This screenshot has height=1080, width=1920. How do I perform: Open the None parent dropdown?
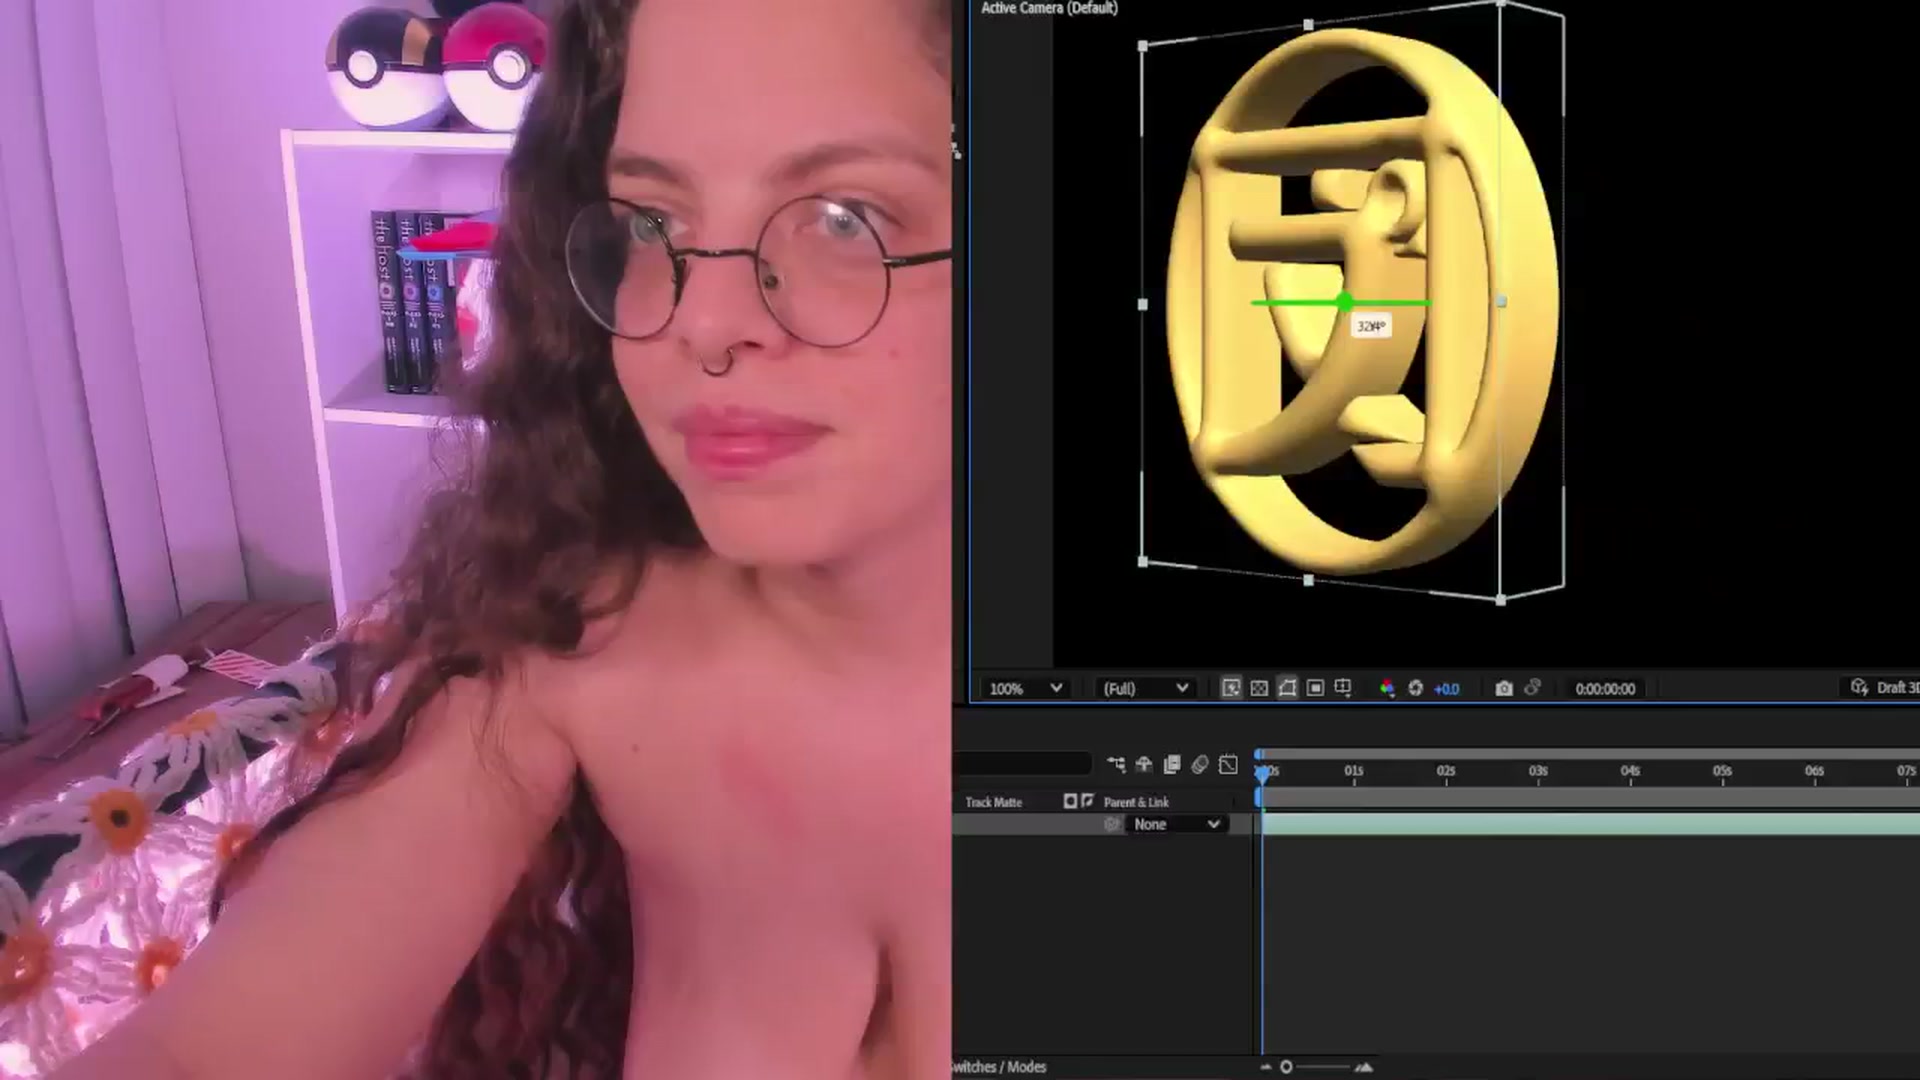point(1176,824)
